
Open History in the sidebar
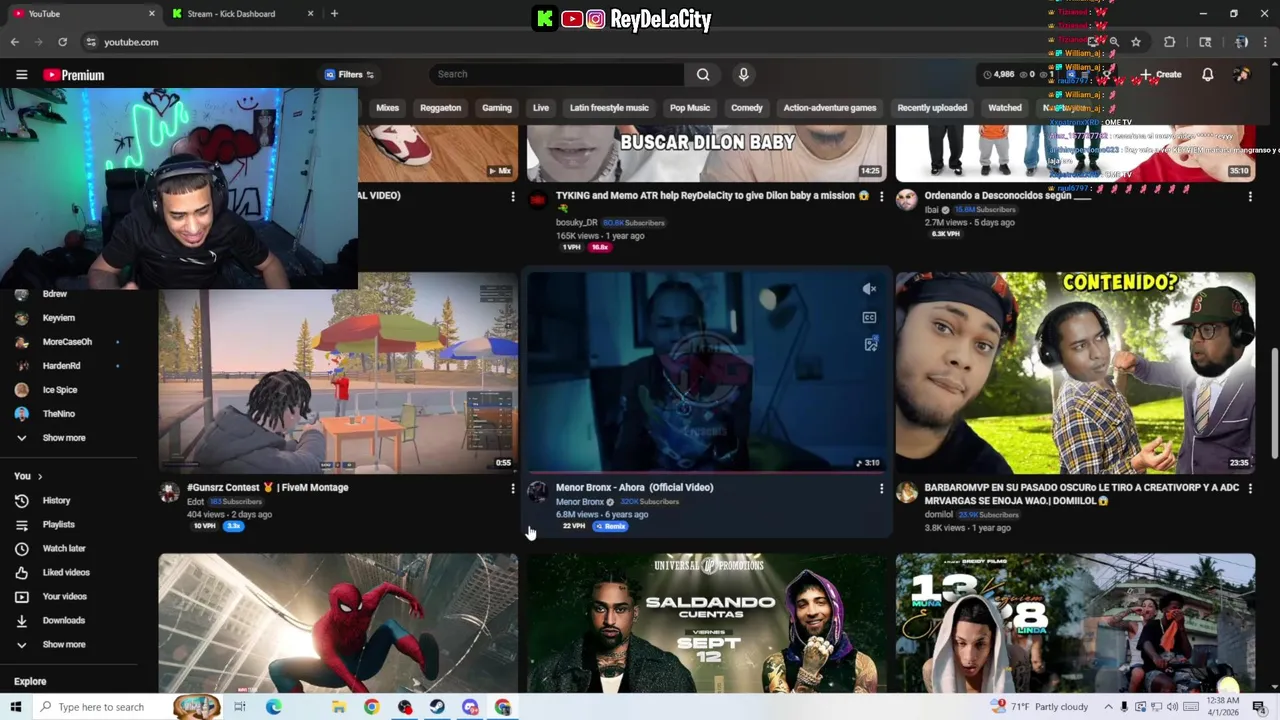coord(56,500)
